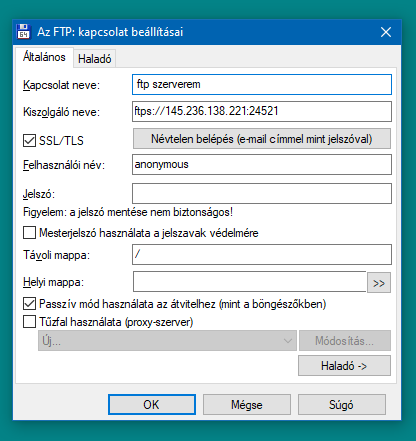Toggle the SSL/TLS checkbox
The height and width of the screenshot is (441, 416).
click(29, 140)
